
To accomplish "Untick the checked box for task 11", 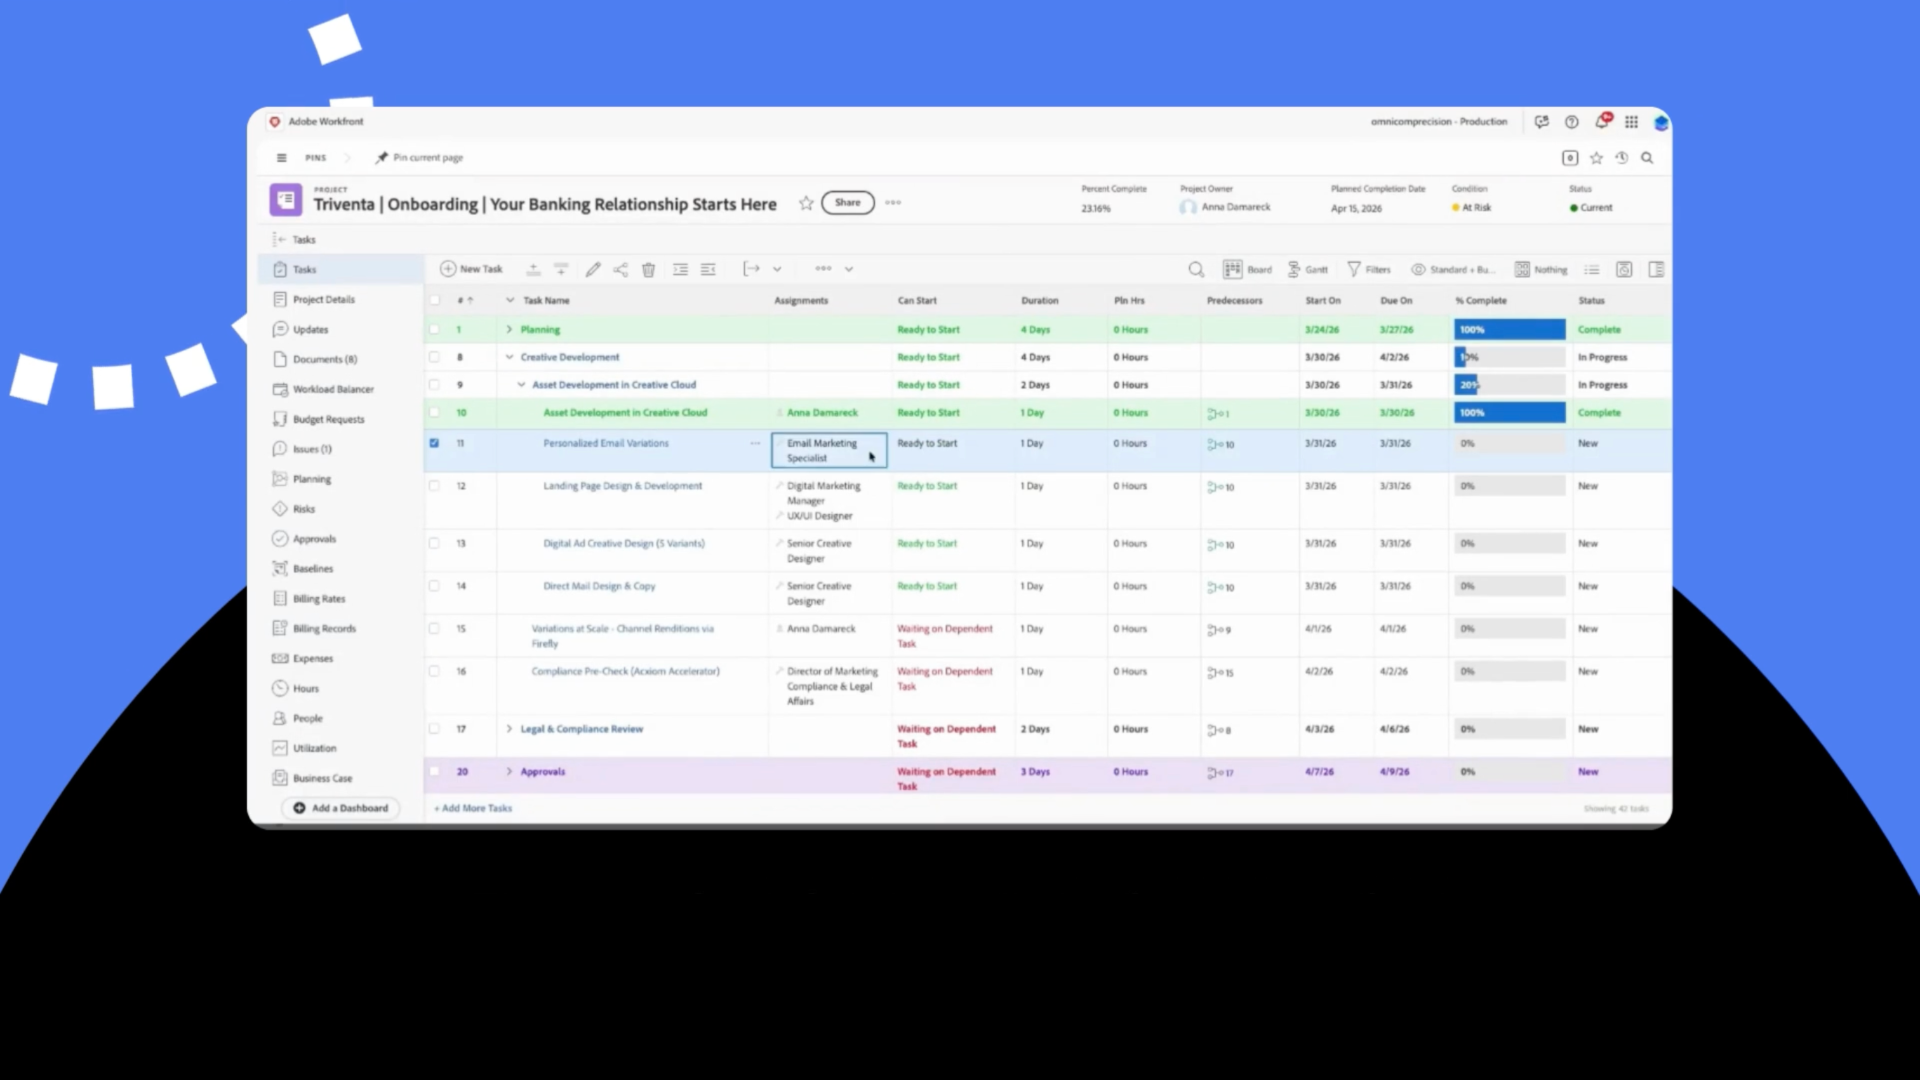I will click(x=434, y=443).
